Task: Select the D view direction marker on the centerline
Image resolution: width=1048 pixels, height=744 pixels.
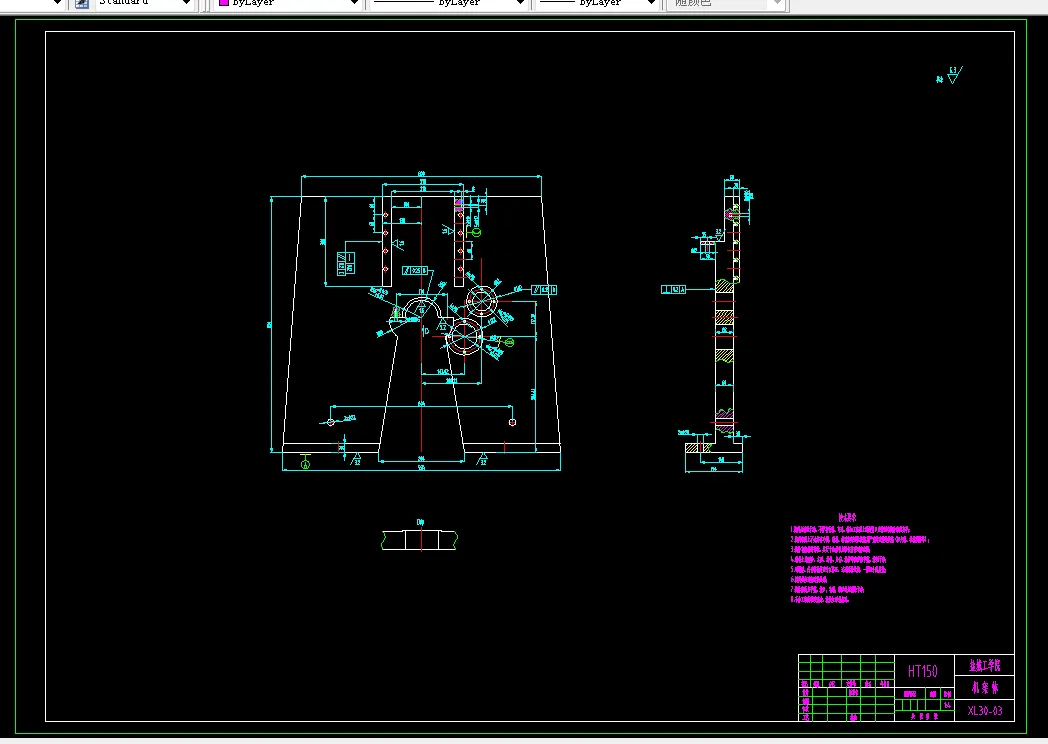Action: point(426,331)
